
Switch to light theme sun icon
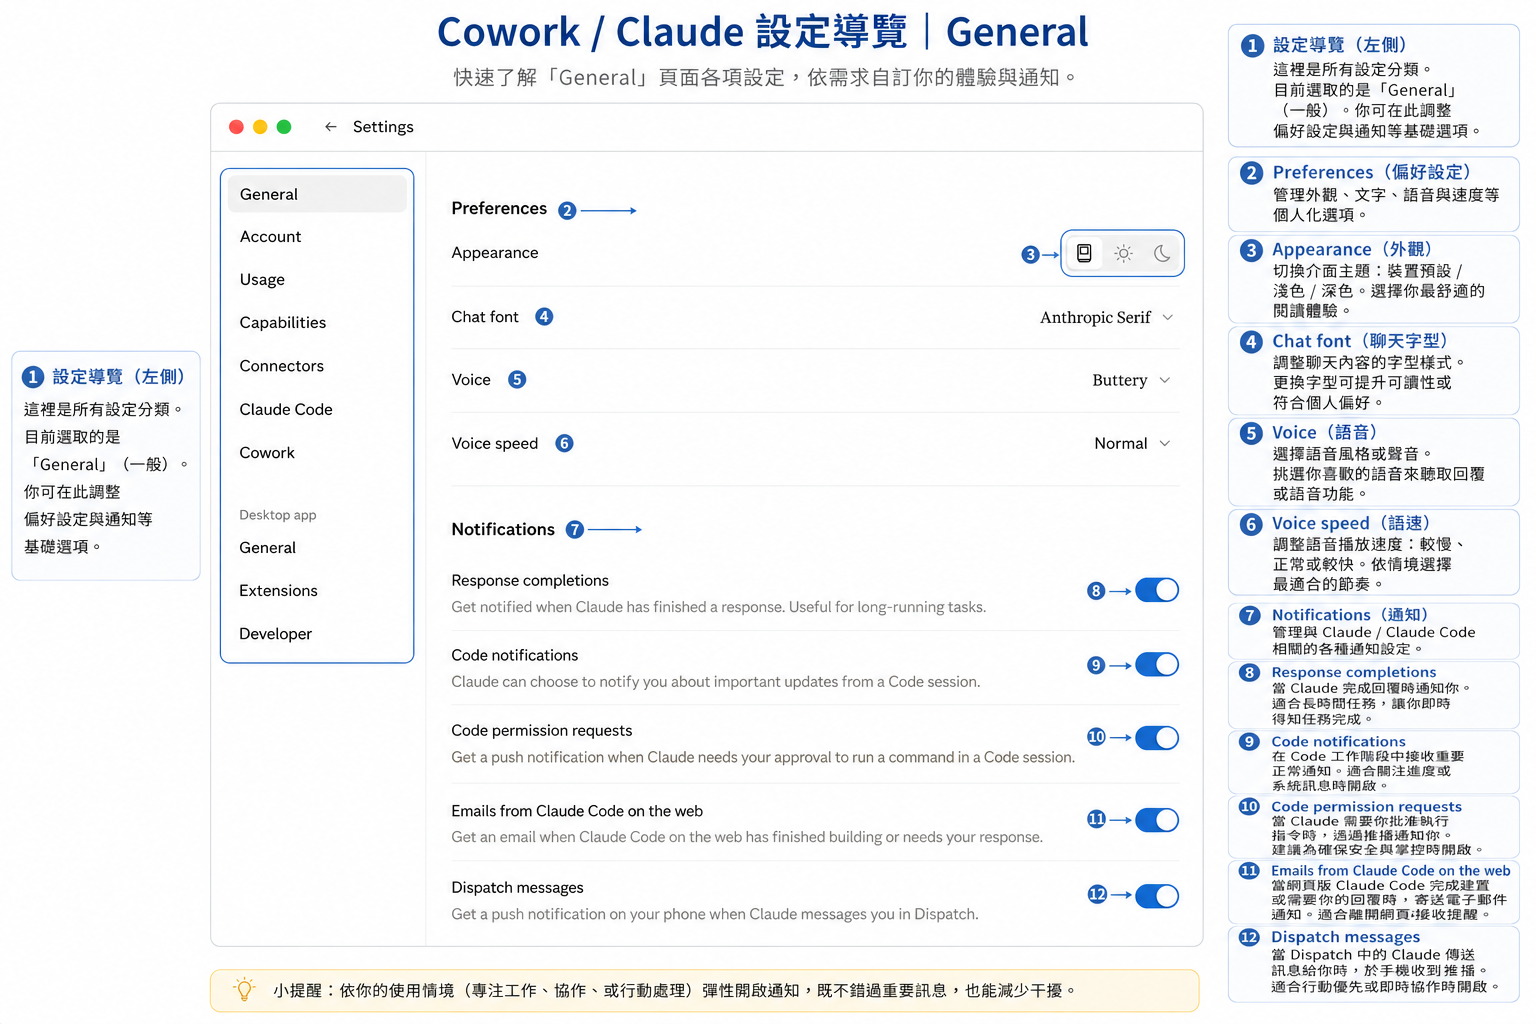(x=1124, y=253)
